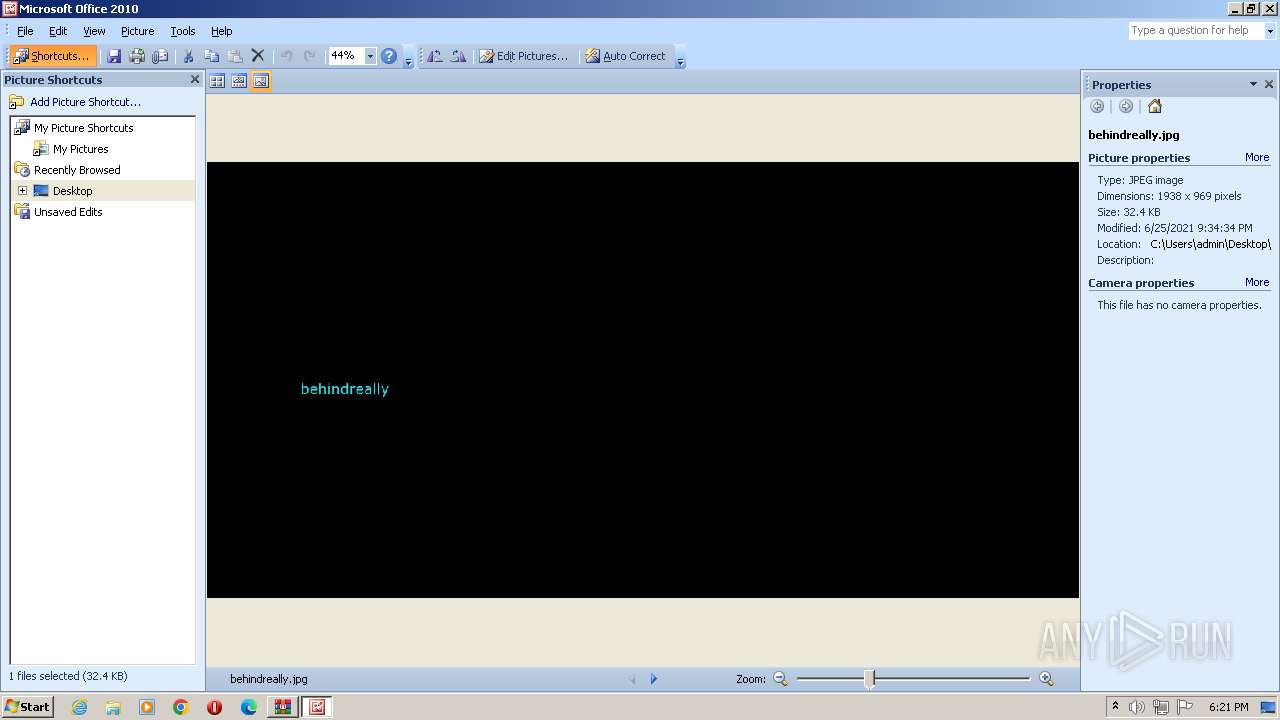
Task: Click Edit Pictures button
Action: pos(524,56)
